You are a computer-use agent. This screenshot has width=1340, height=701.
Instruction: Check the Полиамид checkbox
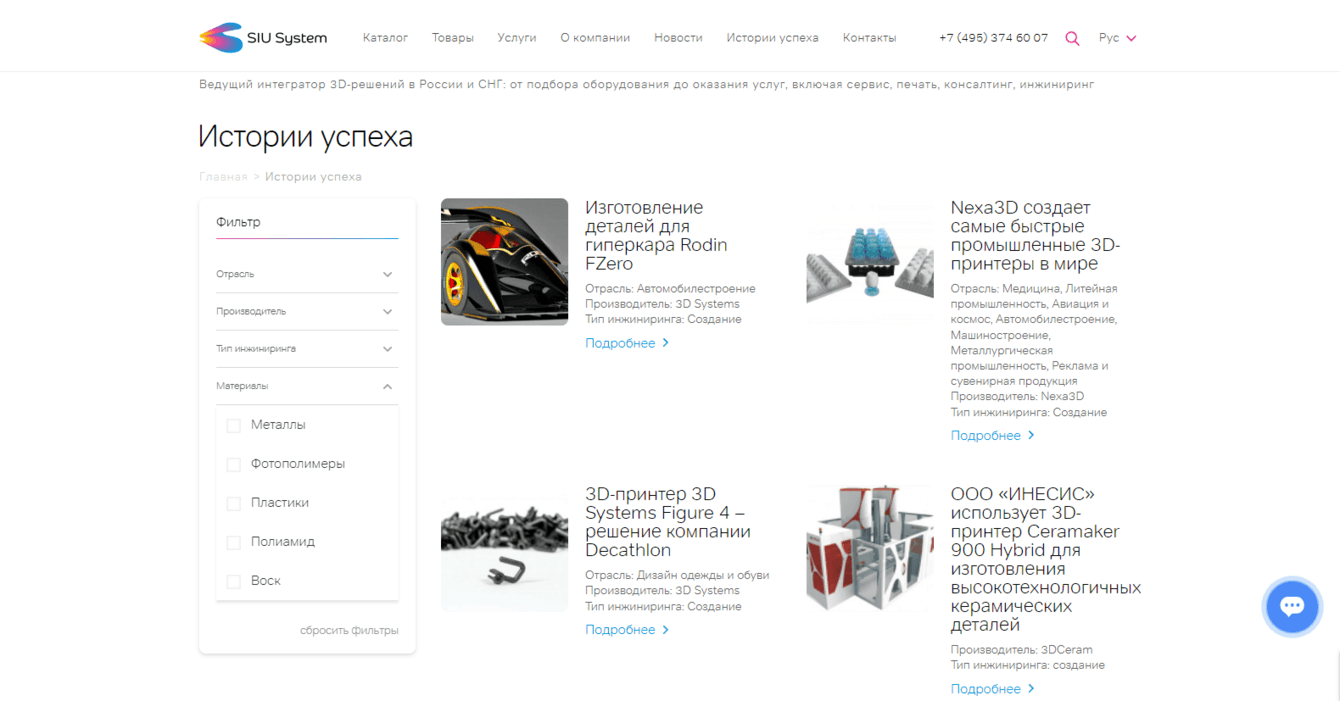(x=234, y=542)
